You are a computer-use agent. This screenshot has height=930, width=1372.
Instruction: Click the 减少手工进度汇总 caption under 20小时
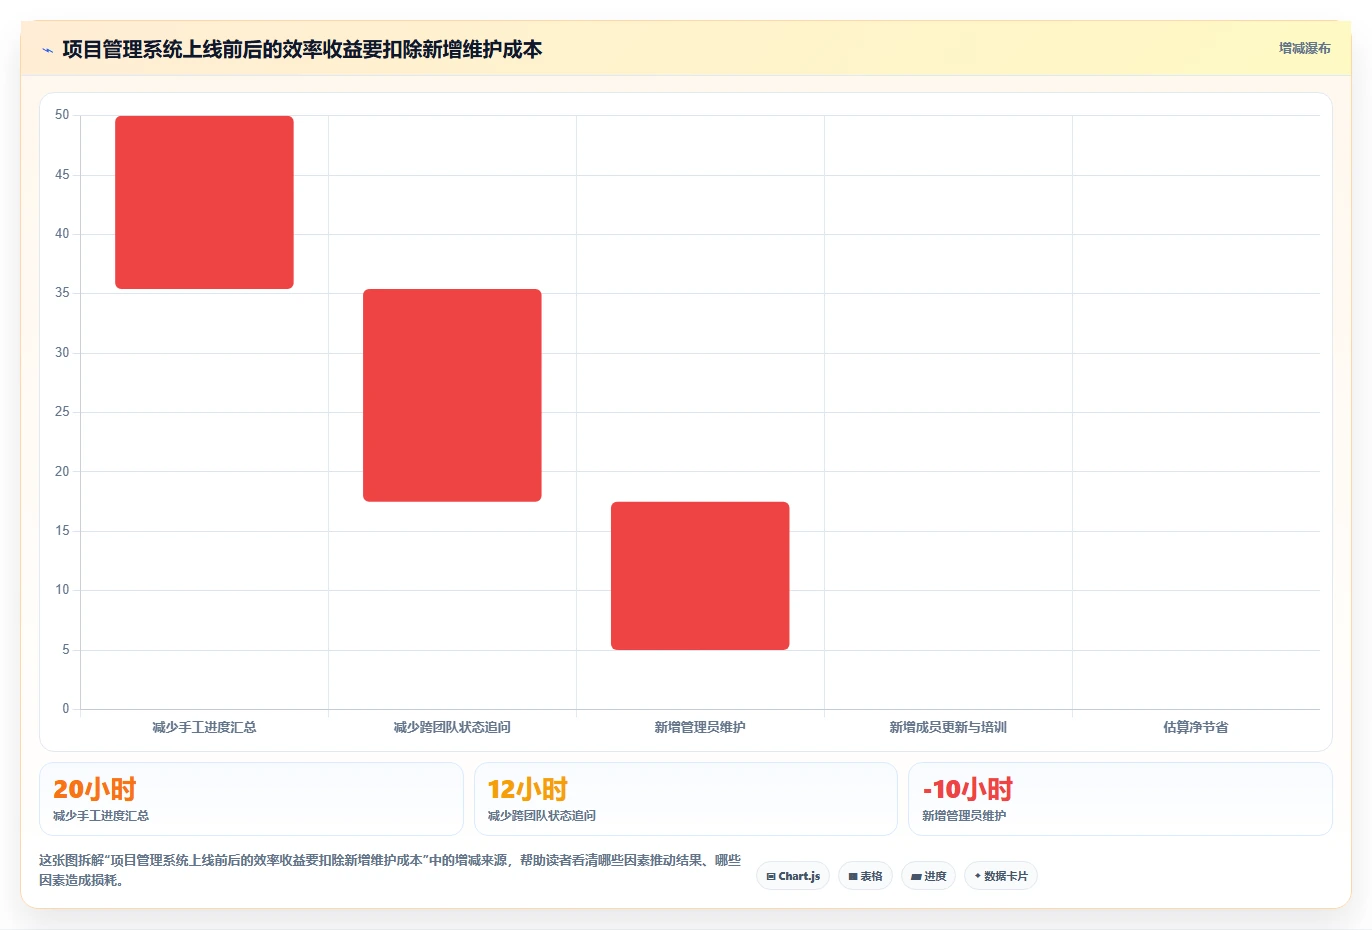(101, 816)
